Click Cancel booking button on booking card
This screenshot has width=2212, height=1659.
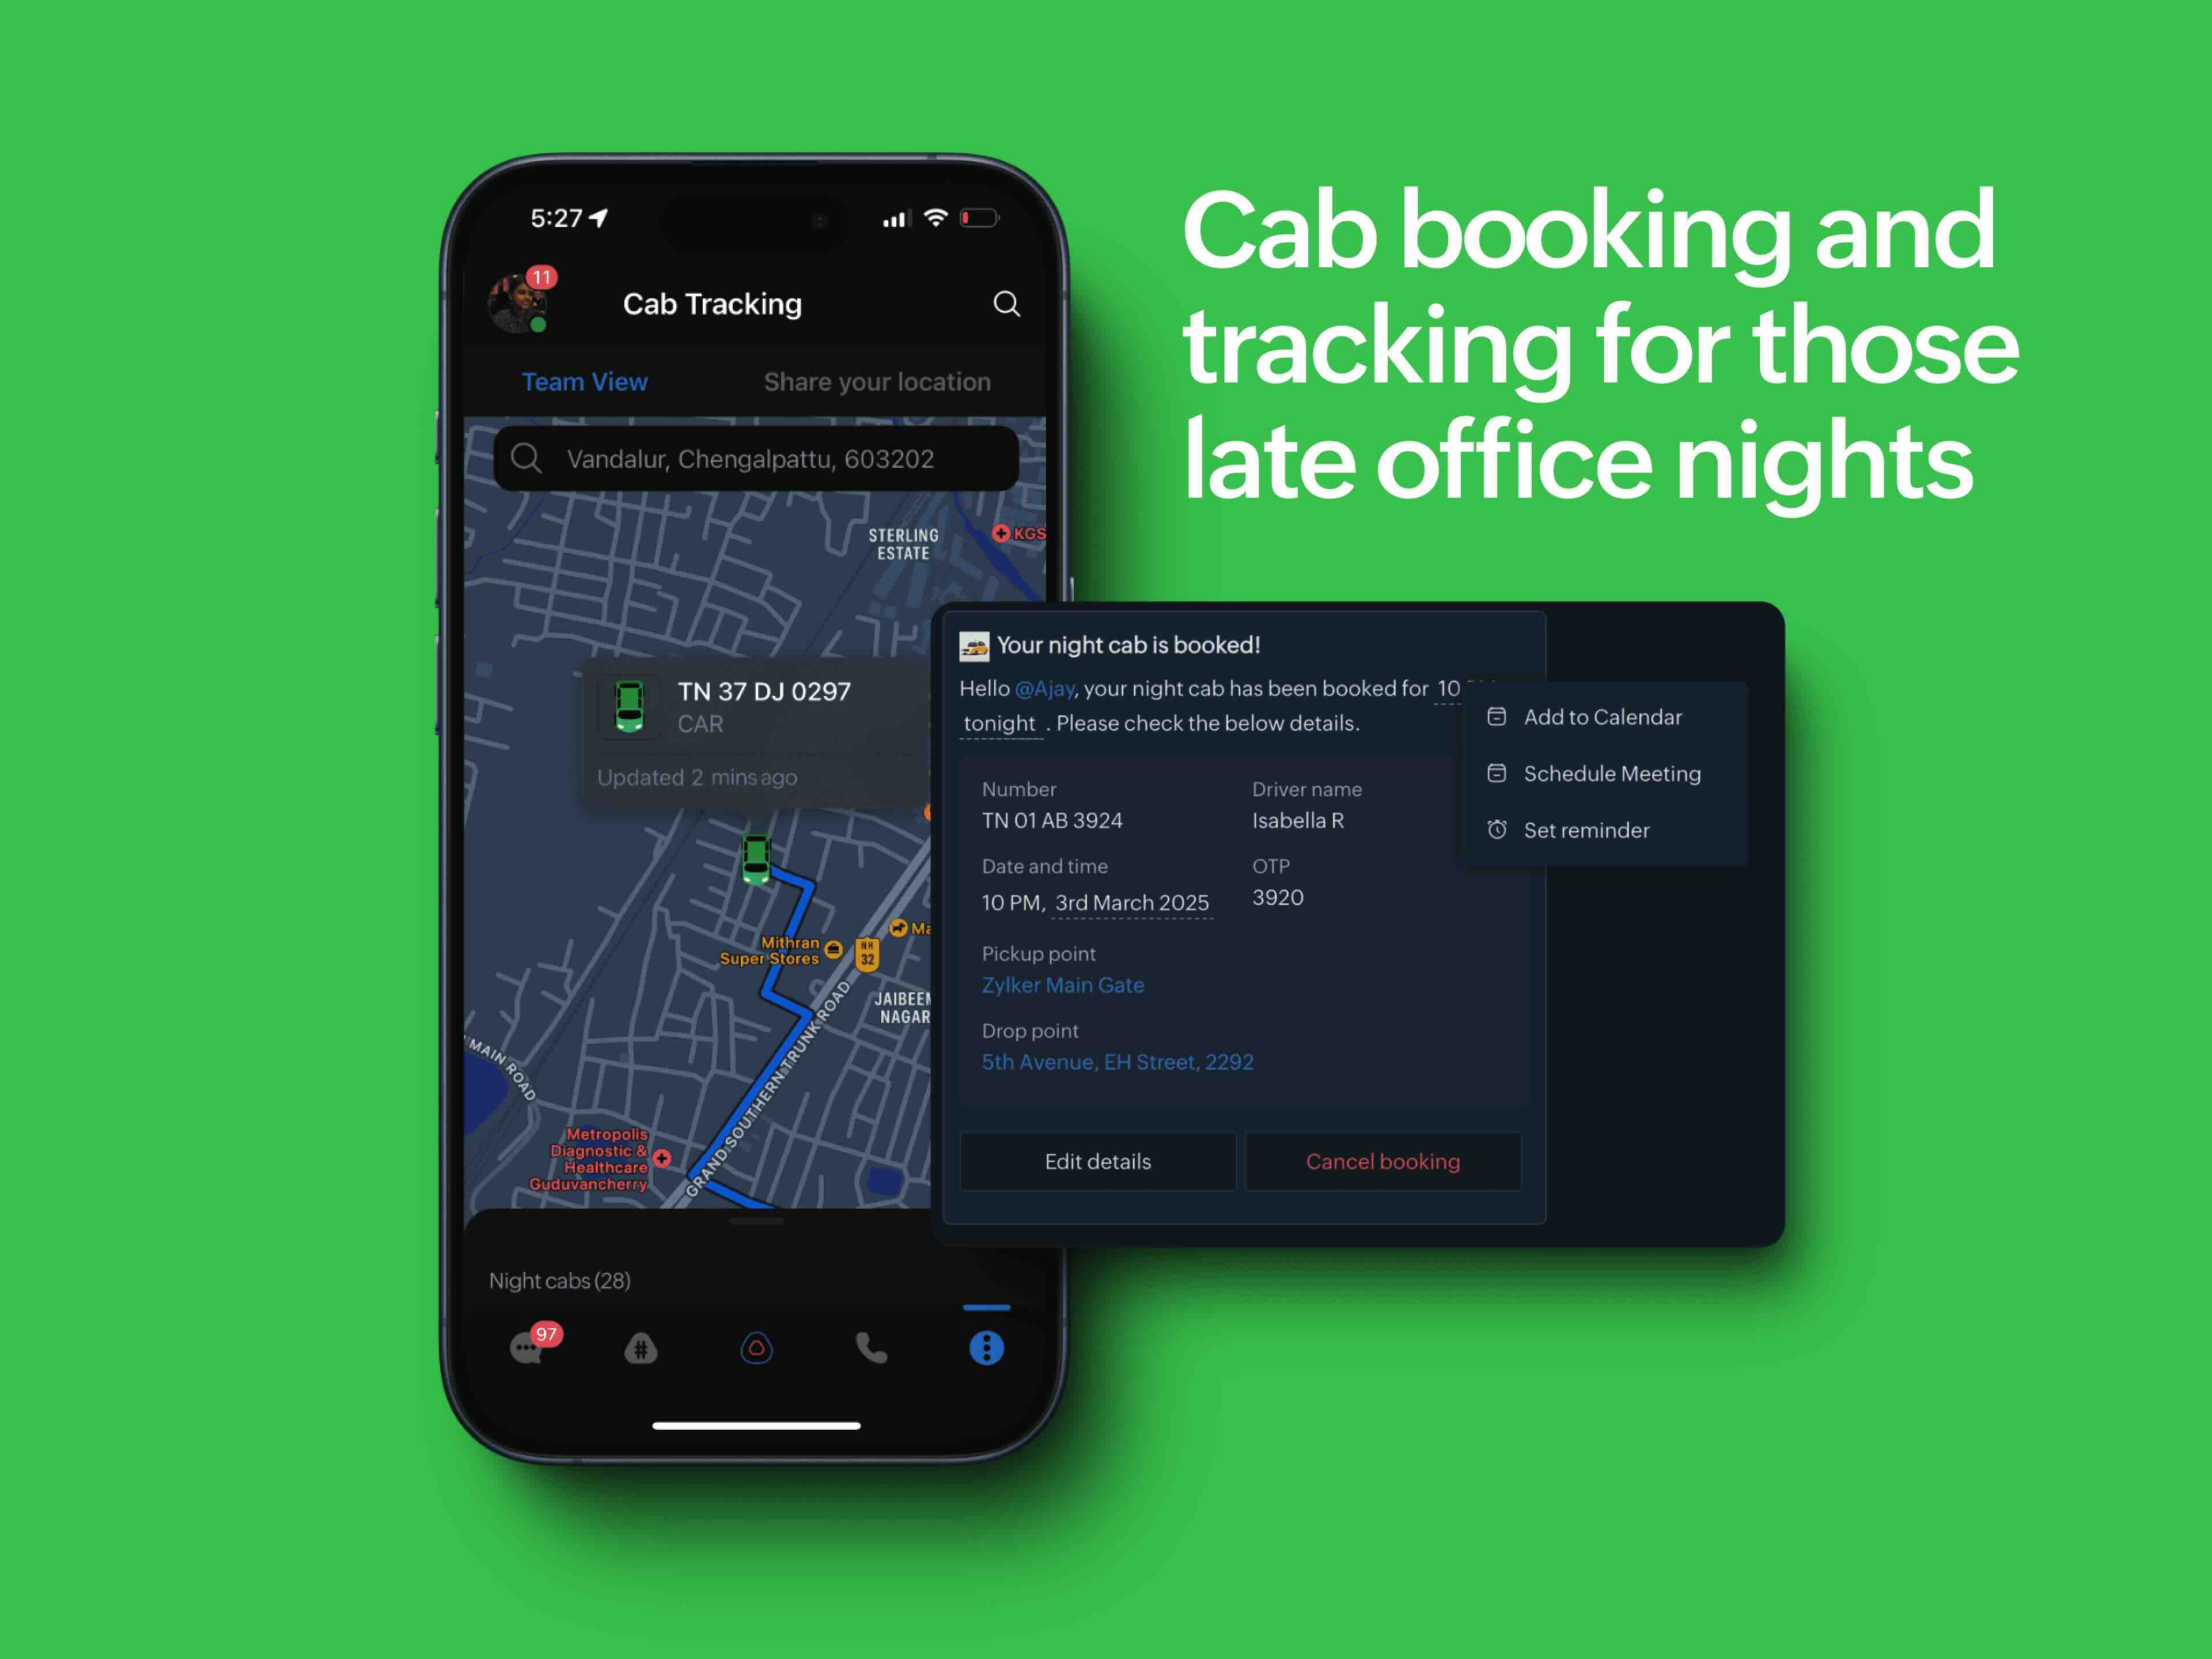pyautogui.click(x=1385, y=1159)
